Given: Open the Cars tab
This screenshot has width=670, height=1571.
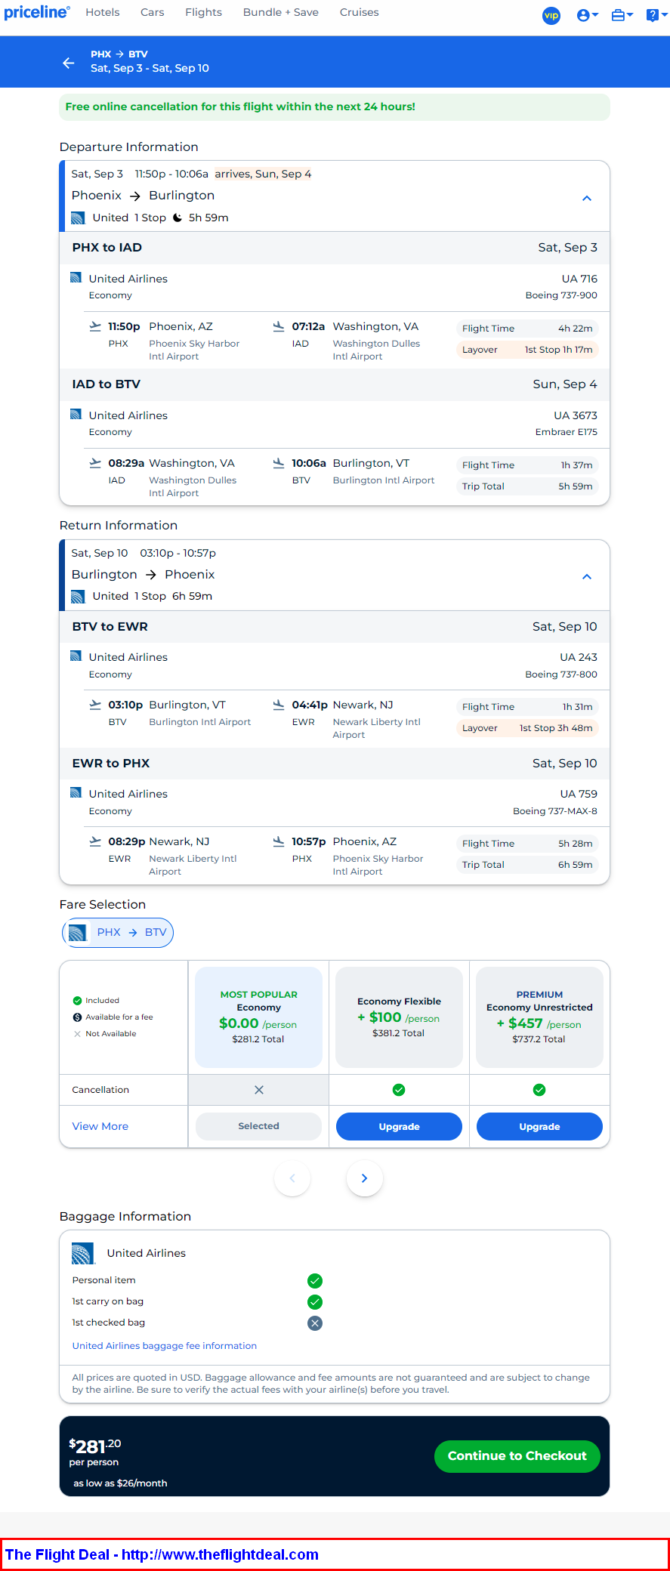Looking at the screenshot, I should [152, 13].
